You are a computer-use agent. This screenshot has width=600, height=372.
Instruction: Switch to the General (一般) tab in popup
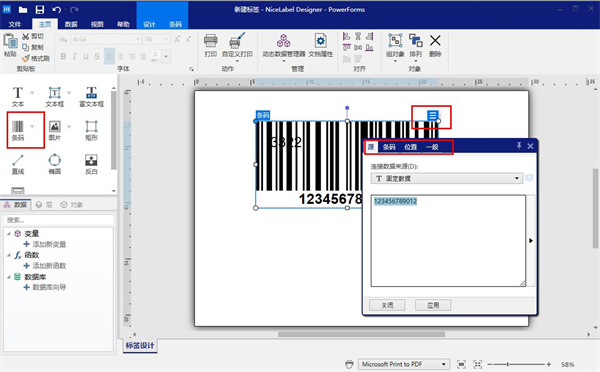point(432,147)
